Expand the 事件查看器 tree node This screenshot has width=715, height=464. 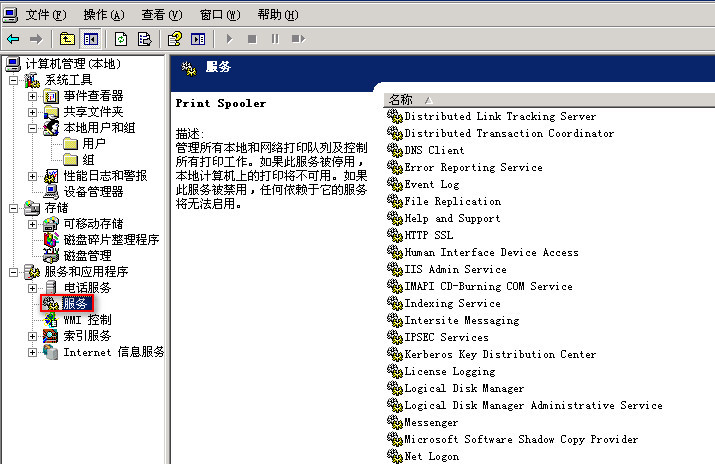point(32,96)
